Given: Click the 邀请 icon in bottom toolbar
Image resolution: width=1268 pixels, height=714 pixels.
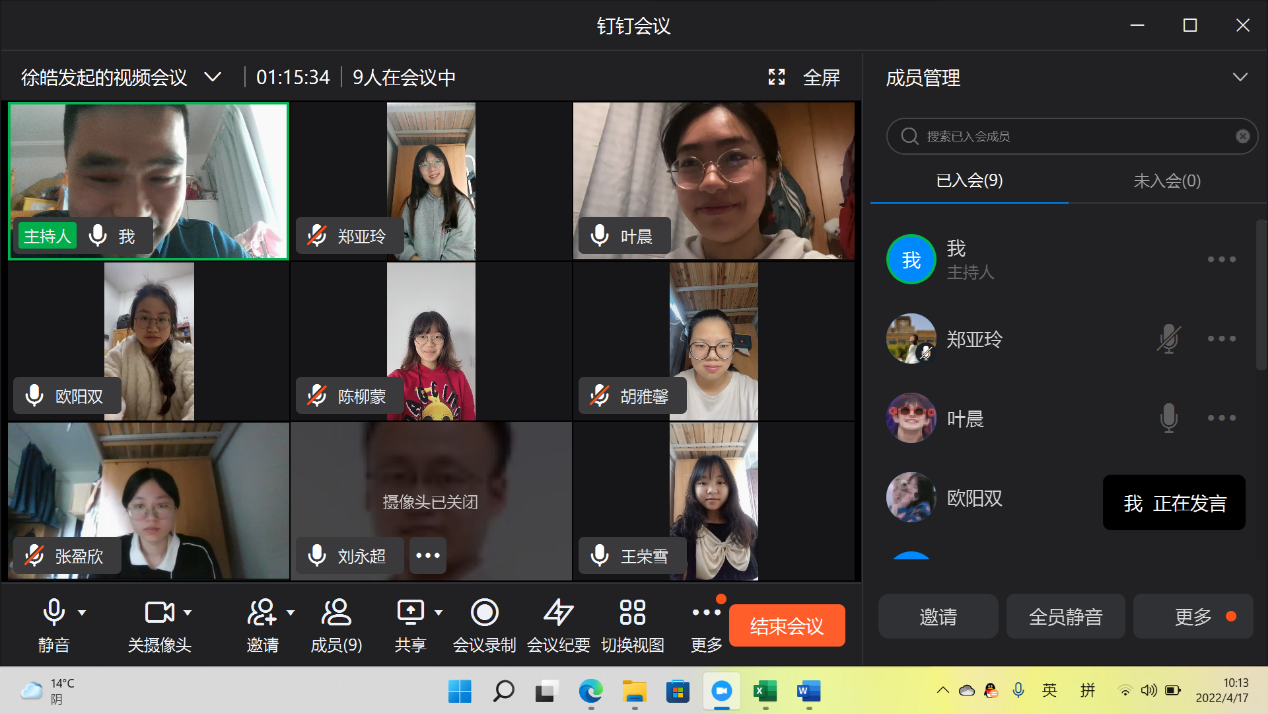Looking at the screenshot, I should [262, 613].
